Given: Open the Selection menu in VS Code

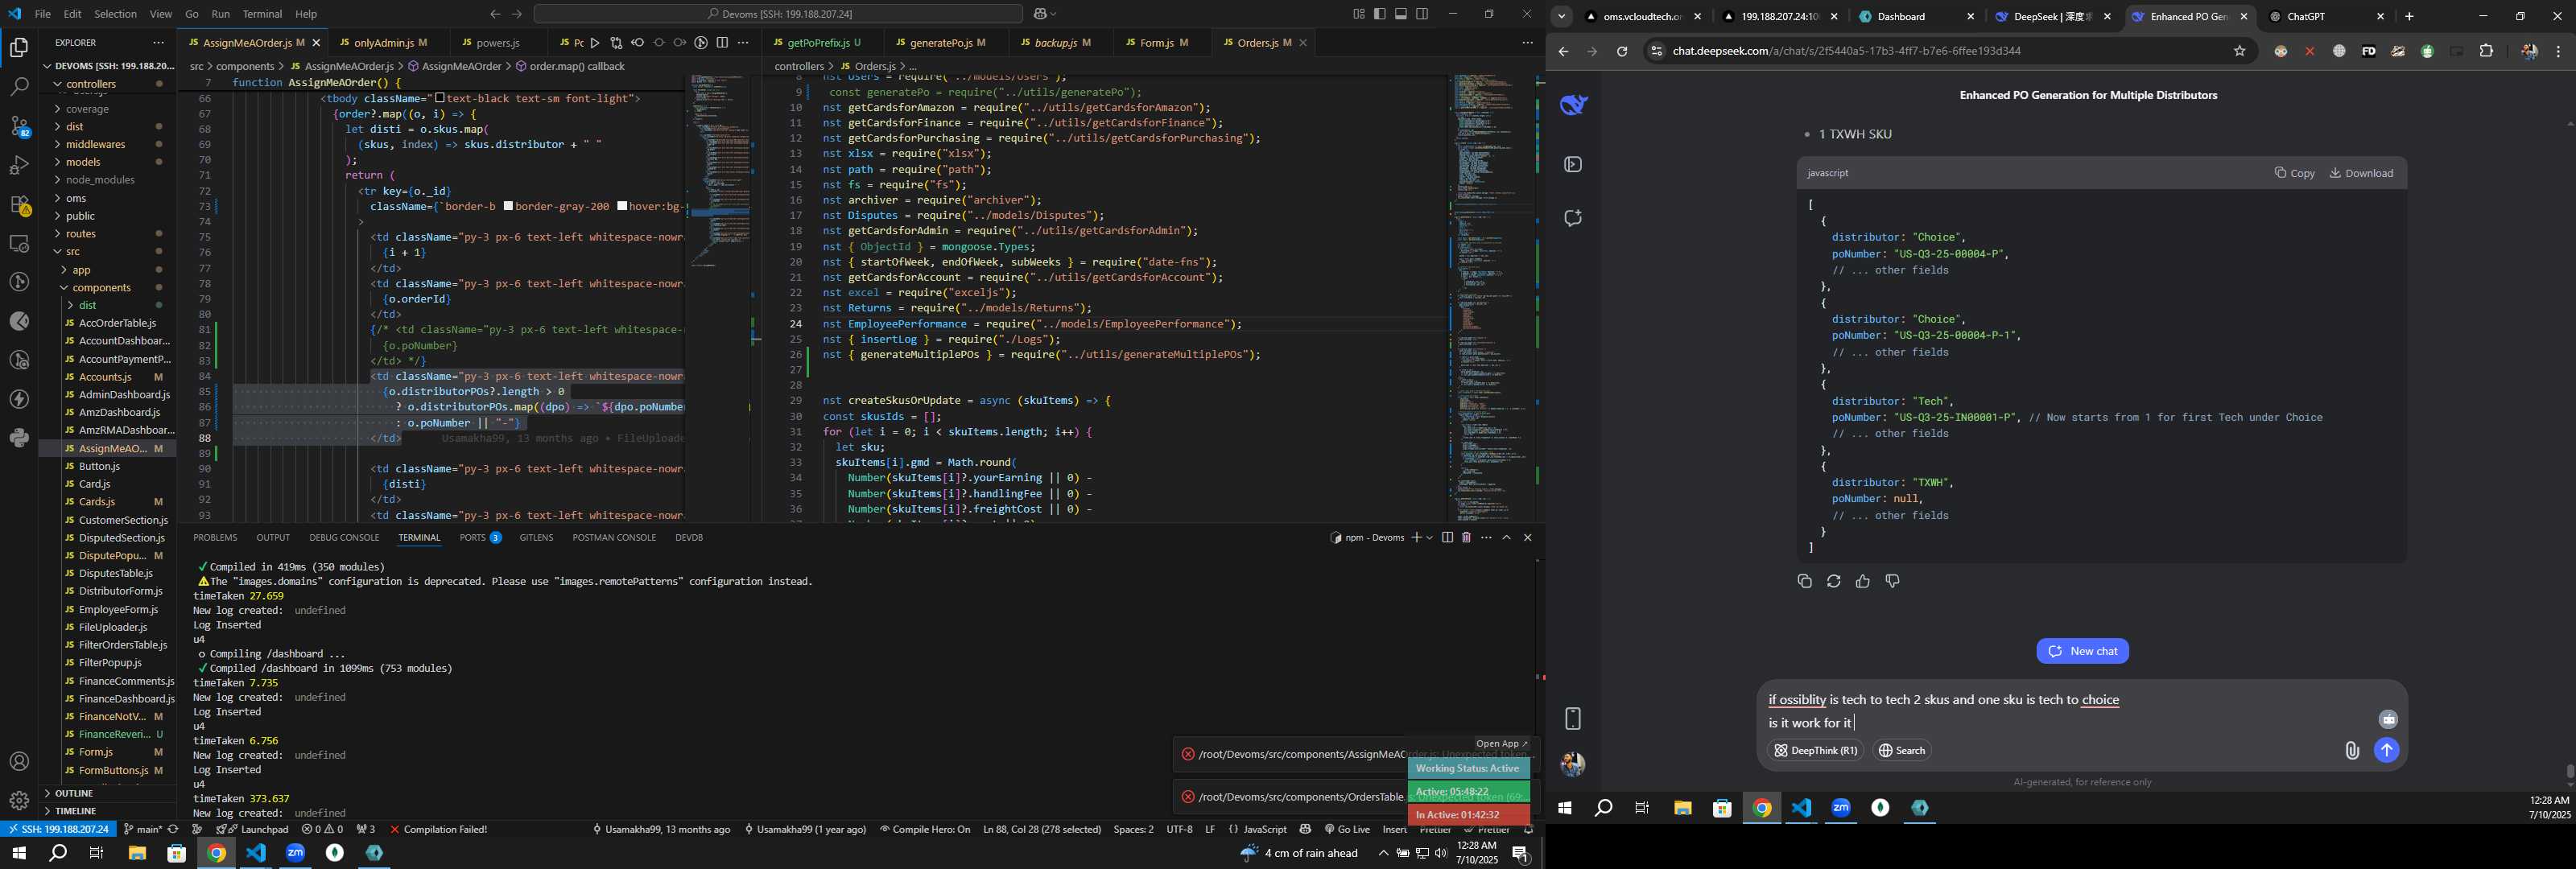Looking at the screenshot, I should coord(115,14).
